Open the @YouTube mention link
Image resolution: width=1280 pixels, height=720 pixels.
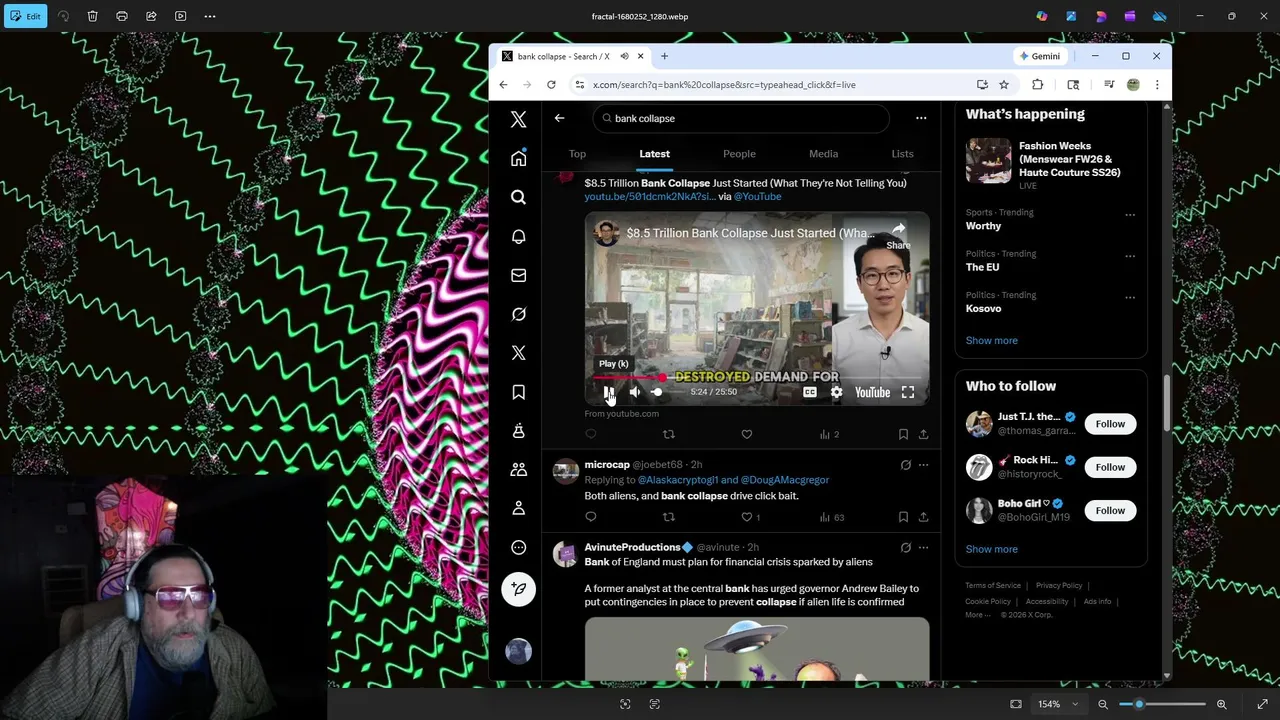coord(757,196)
